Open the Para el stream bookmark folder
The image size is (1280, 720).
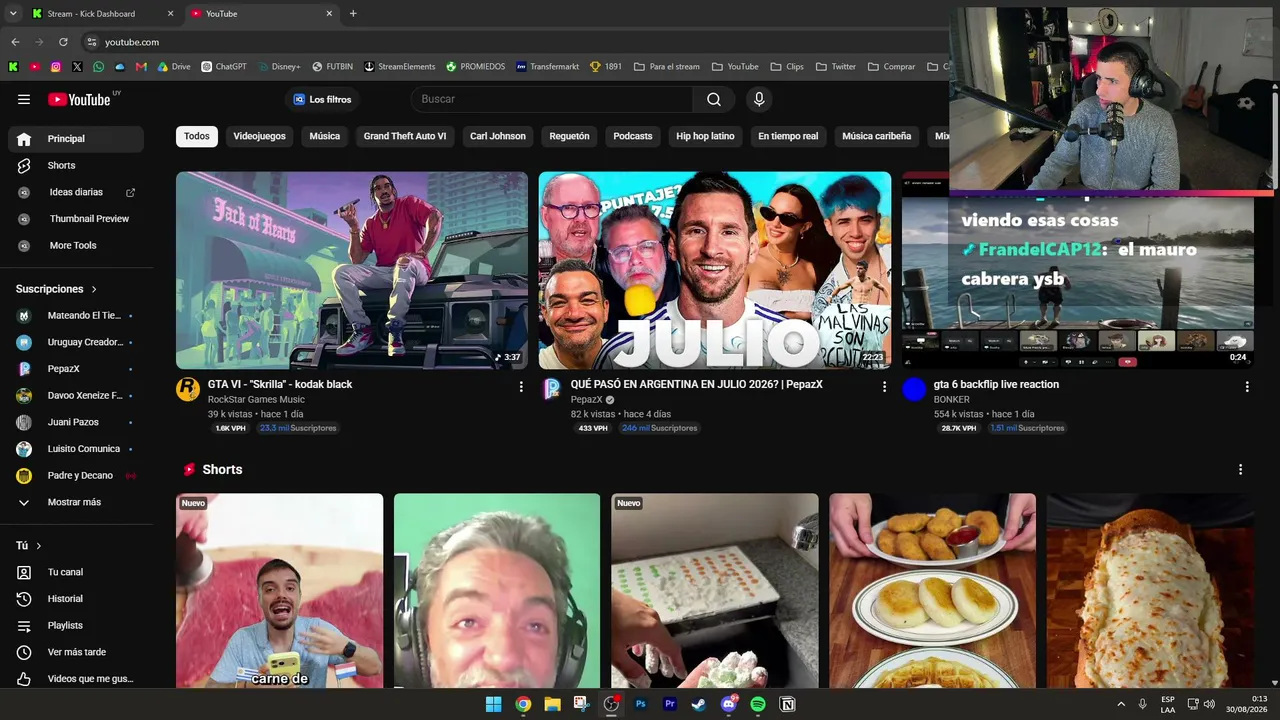coord(667,67)
